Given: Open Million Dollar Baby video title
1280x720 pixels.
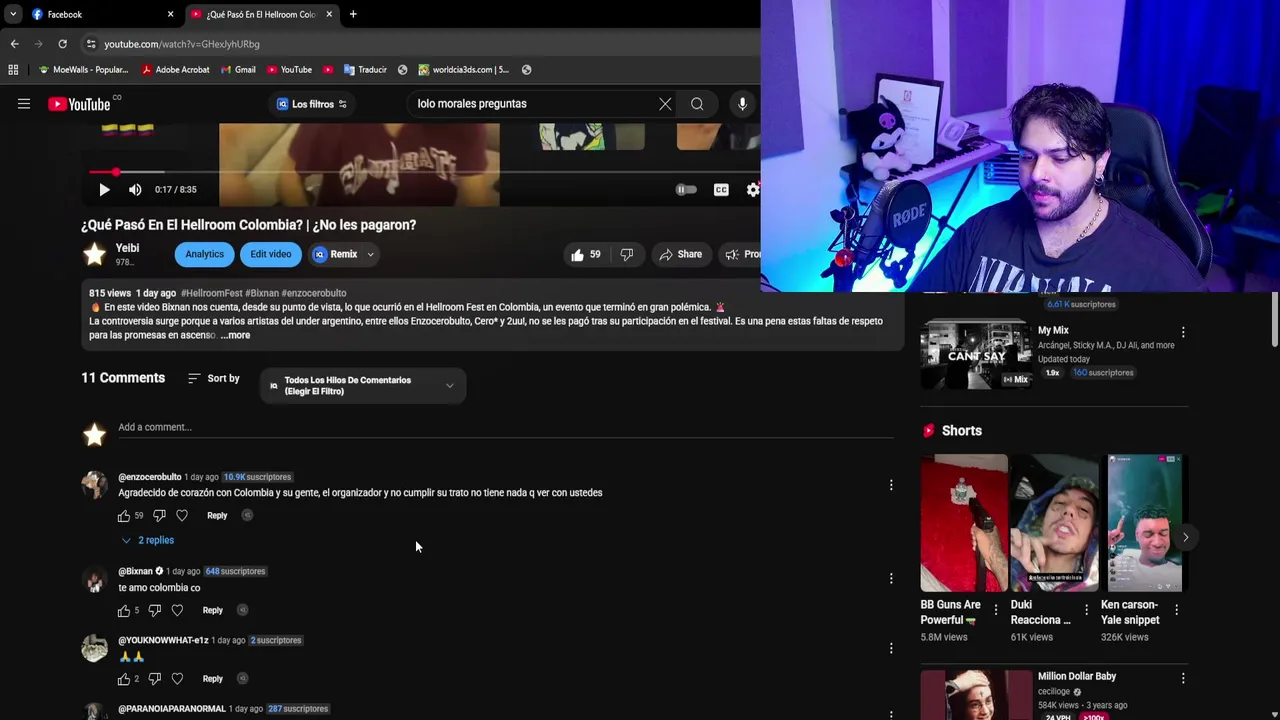Looking at the screenshot, I should click(1077, 677).
